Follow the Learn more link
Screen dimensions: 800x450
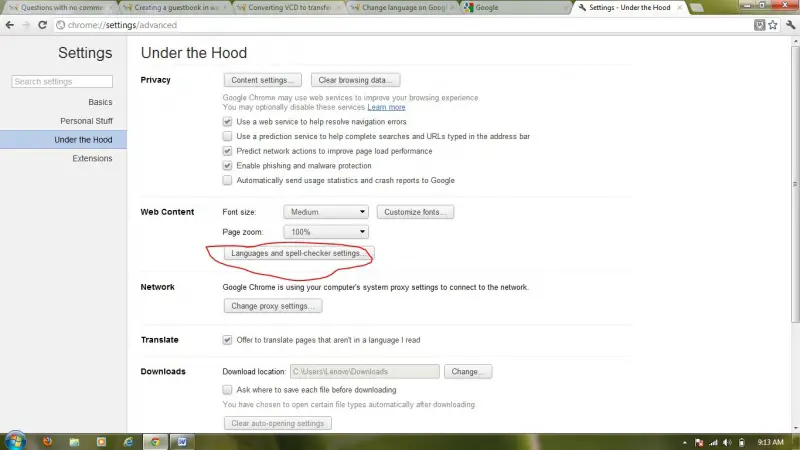(x=386, y=107)
